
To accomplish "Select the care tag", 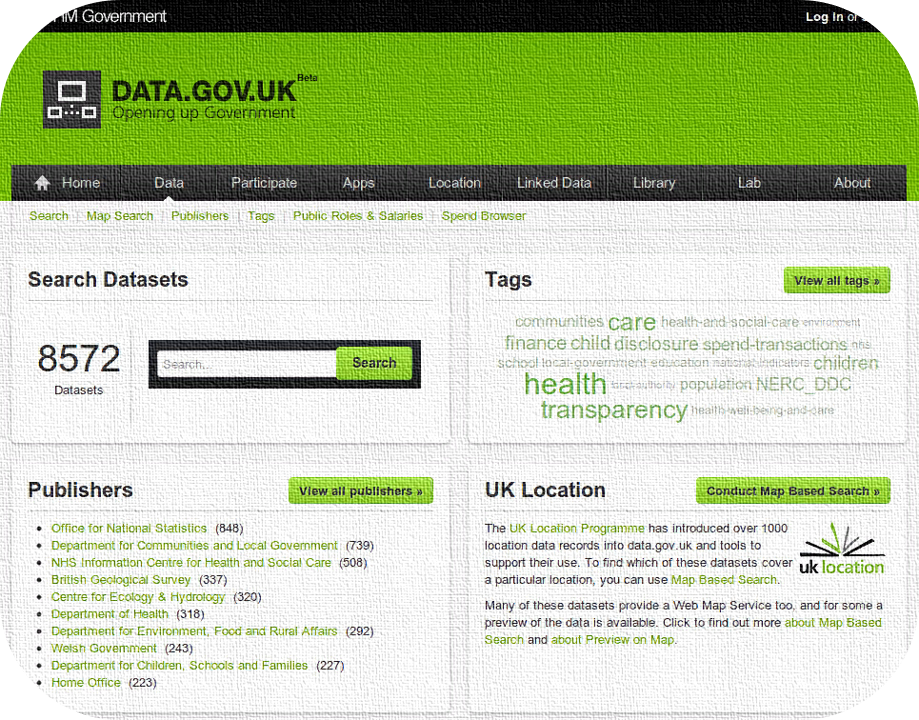I will [632, 322].
